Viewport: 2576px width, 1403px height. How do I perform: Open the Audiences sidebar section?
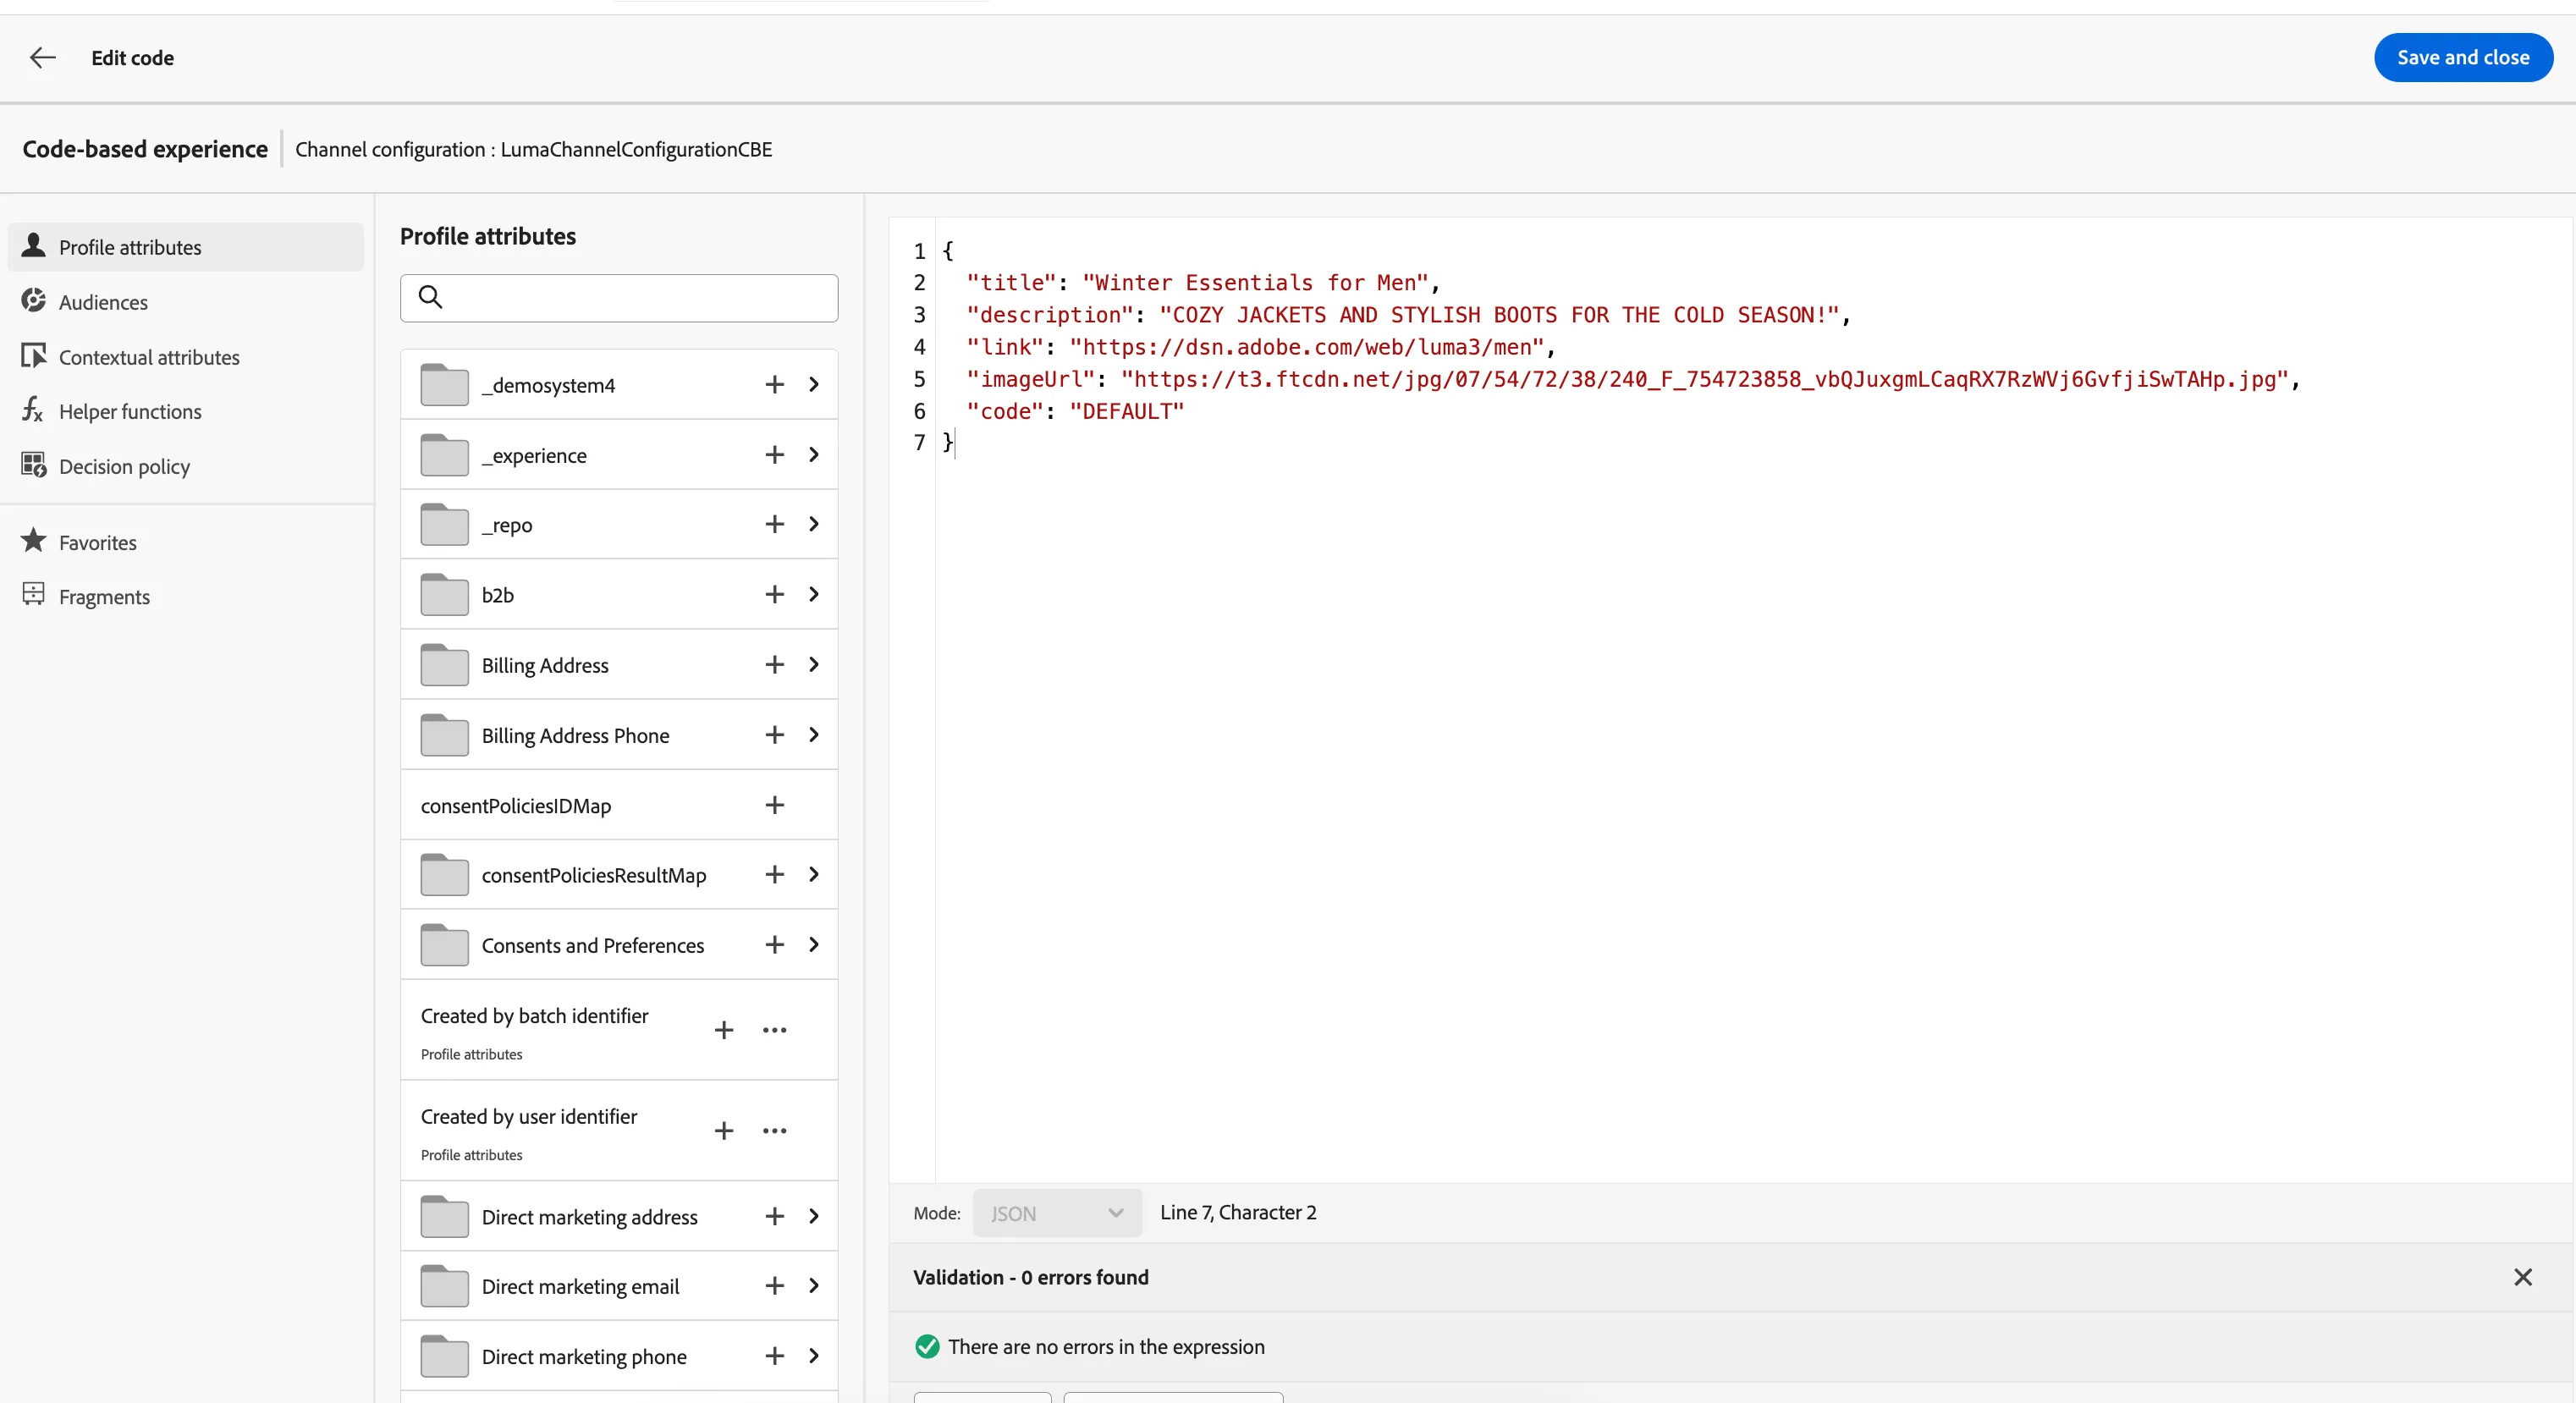tap(186, 302)
